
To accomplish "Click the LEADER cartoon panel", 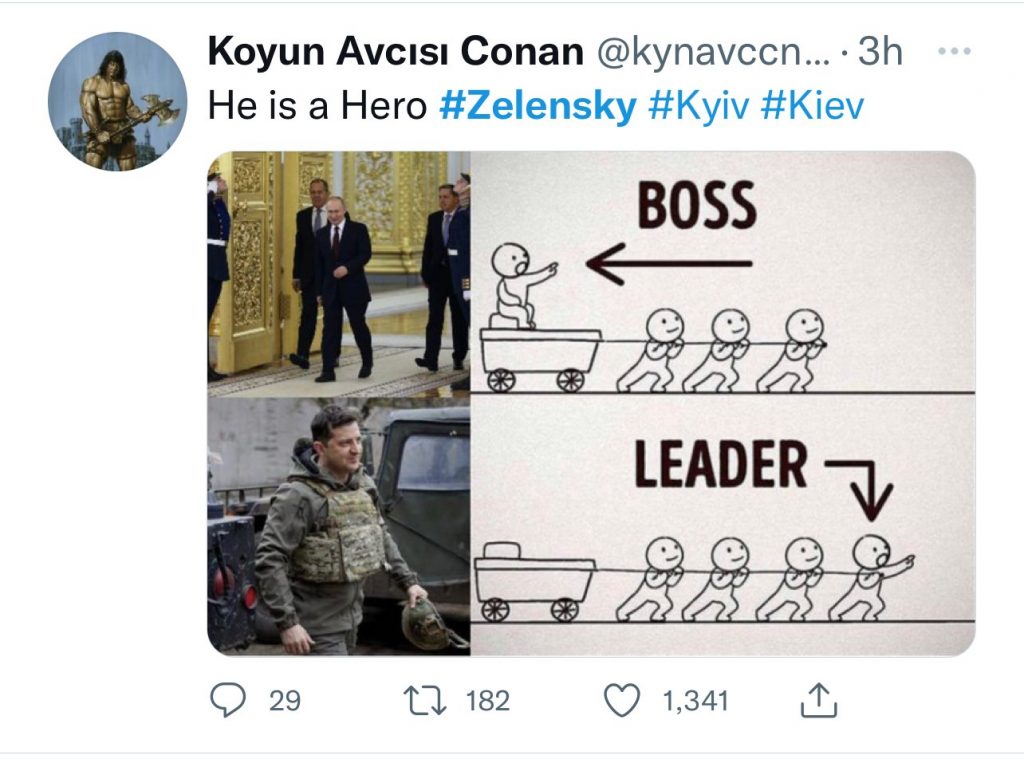I will 722,526.
